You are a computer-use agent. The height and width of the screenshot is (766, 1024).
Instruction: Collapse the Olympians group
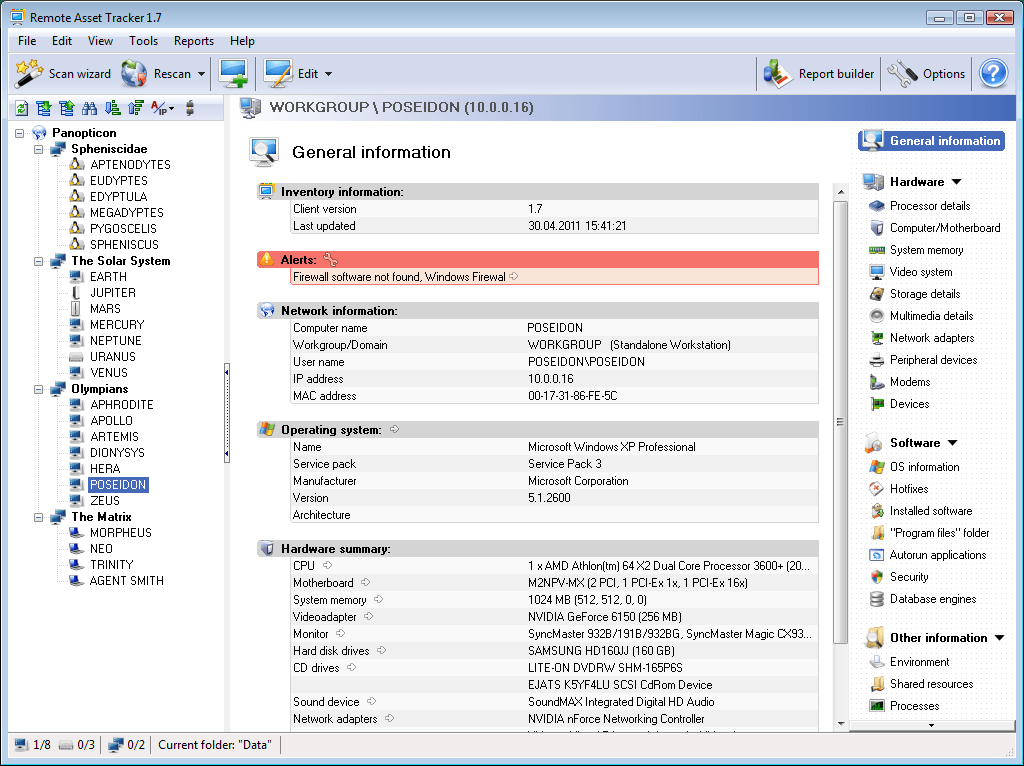pyautogui.click(x=39, y=389)
